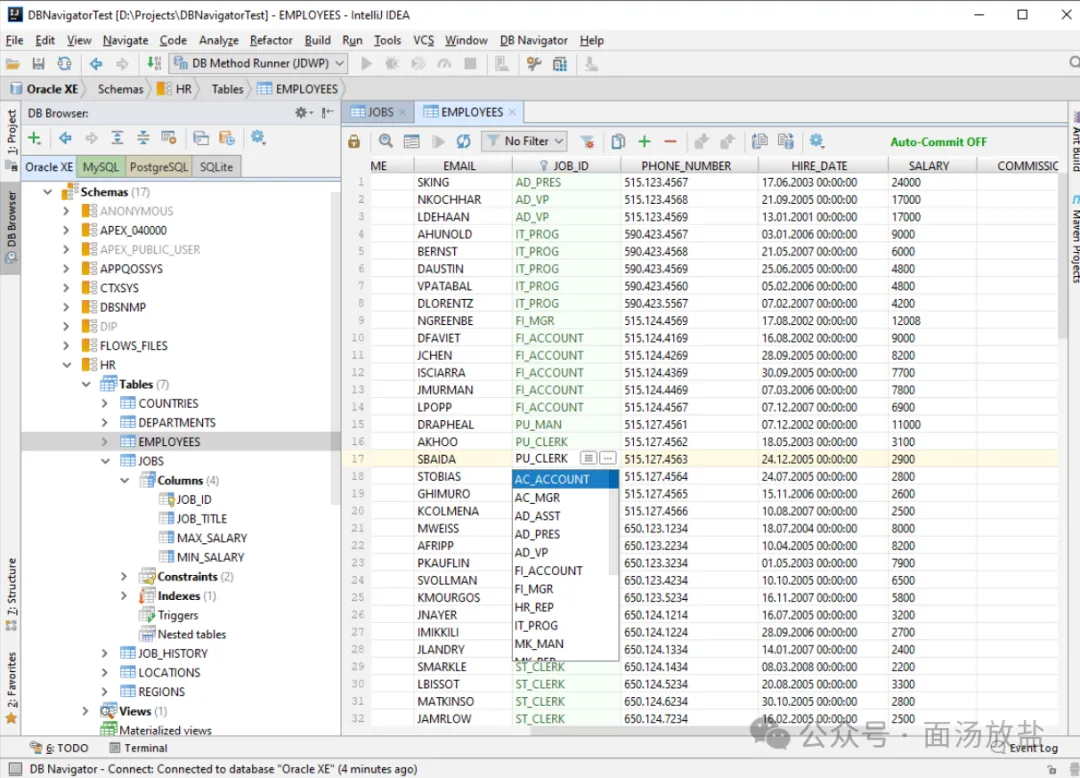The image size is (1080, 778).
Task: Select AD_PRES from the job list
Action: click(x=537, y=534)
